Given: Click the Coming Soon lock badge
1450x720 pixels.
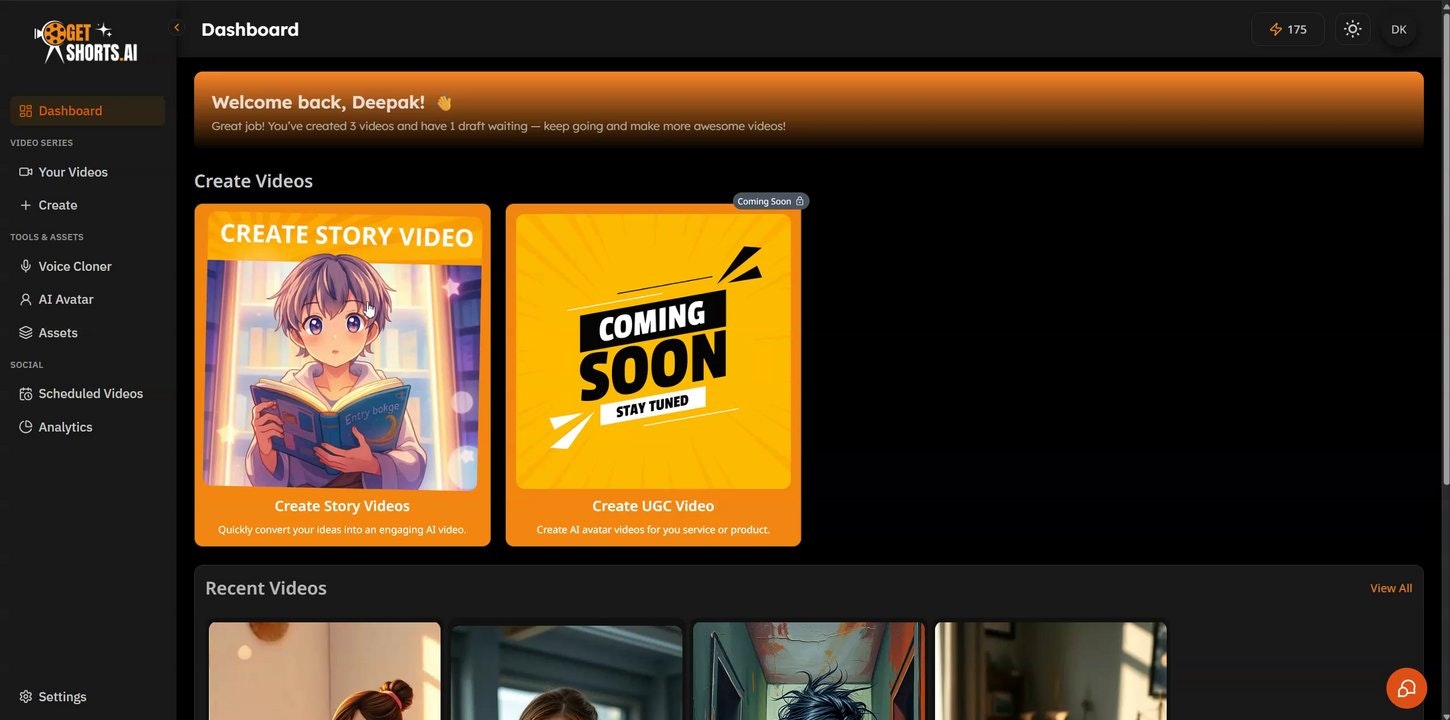Looking at the screenshot, I should [771, 201].
